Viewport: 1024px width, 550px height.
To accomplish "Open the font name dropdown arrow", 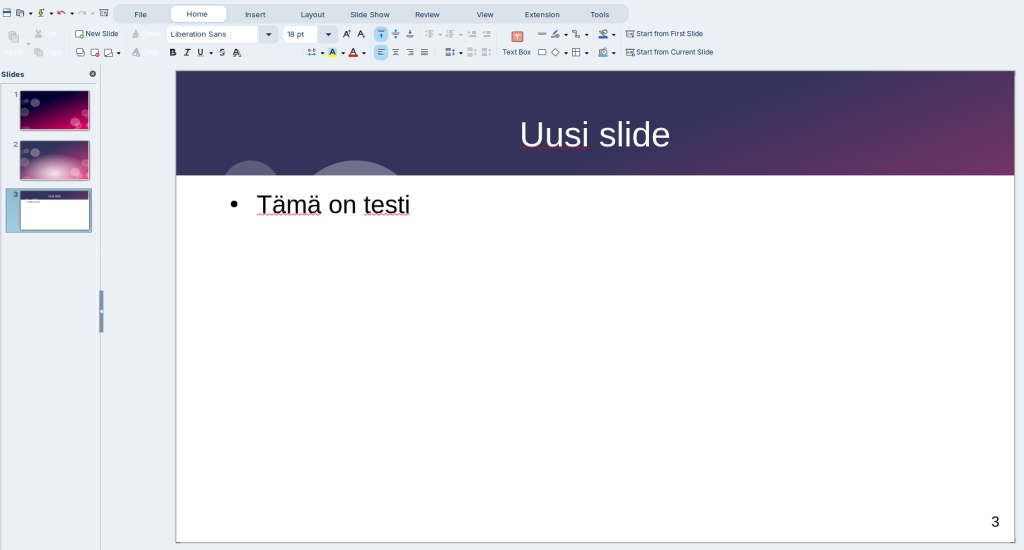I will (x=268, y=34).
